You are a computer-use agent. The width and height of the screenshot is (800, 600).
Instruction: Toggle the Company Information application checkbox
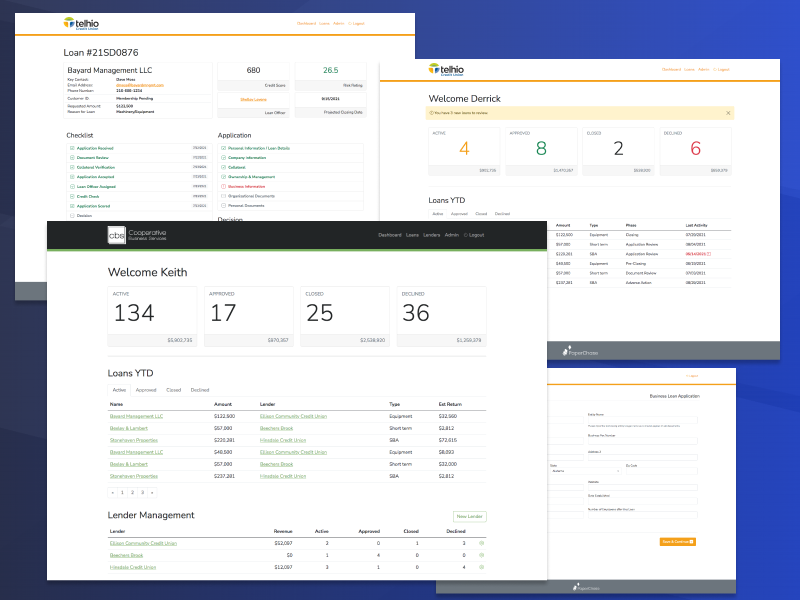point(223,158)
